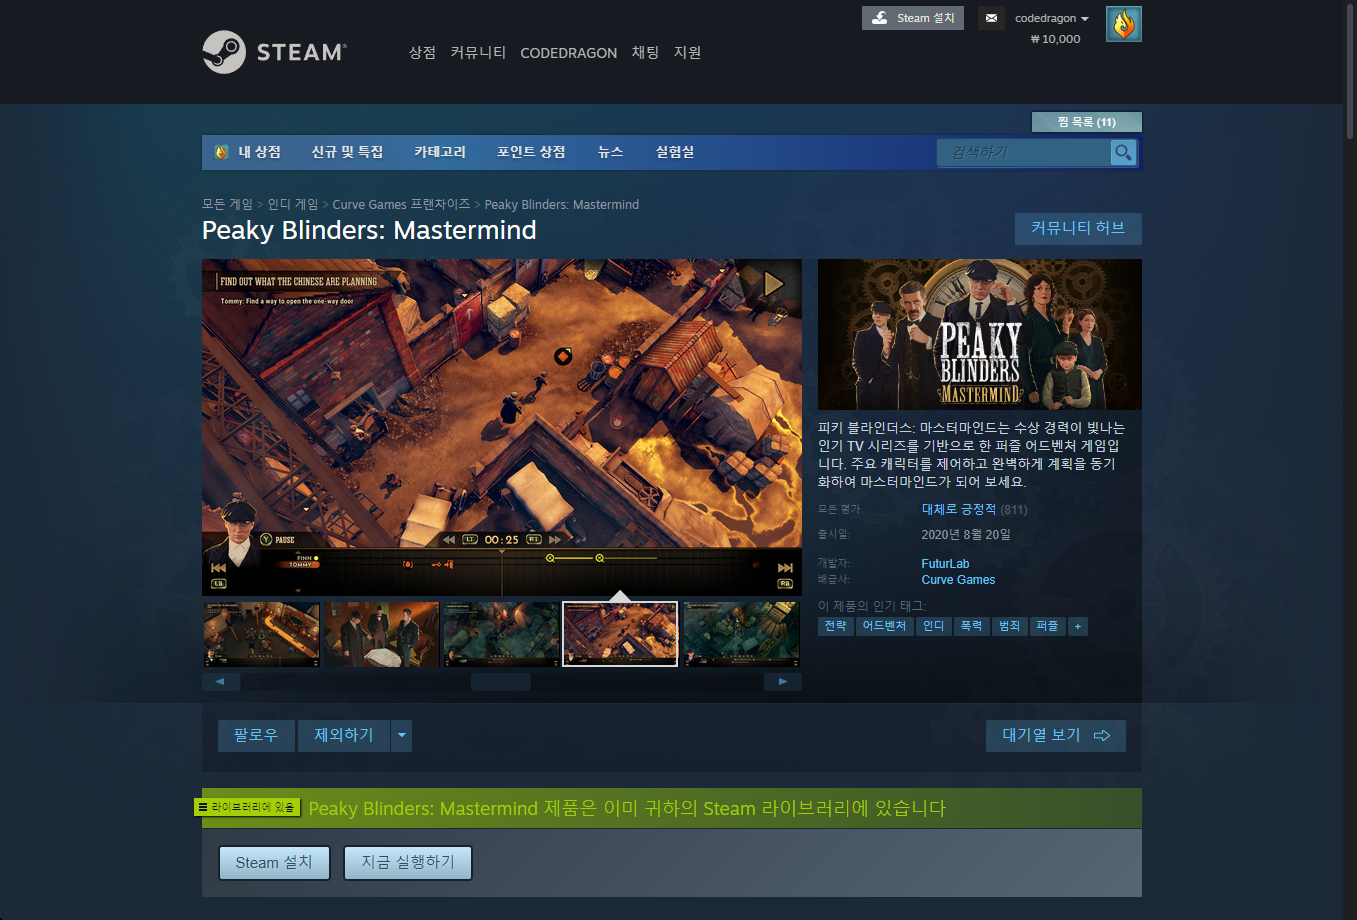Click the 퍼즐 tag
Viewport: 1357px width, 920px height.
[x=1047, y=626]
